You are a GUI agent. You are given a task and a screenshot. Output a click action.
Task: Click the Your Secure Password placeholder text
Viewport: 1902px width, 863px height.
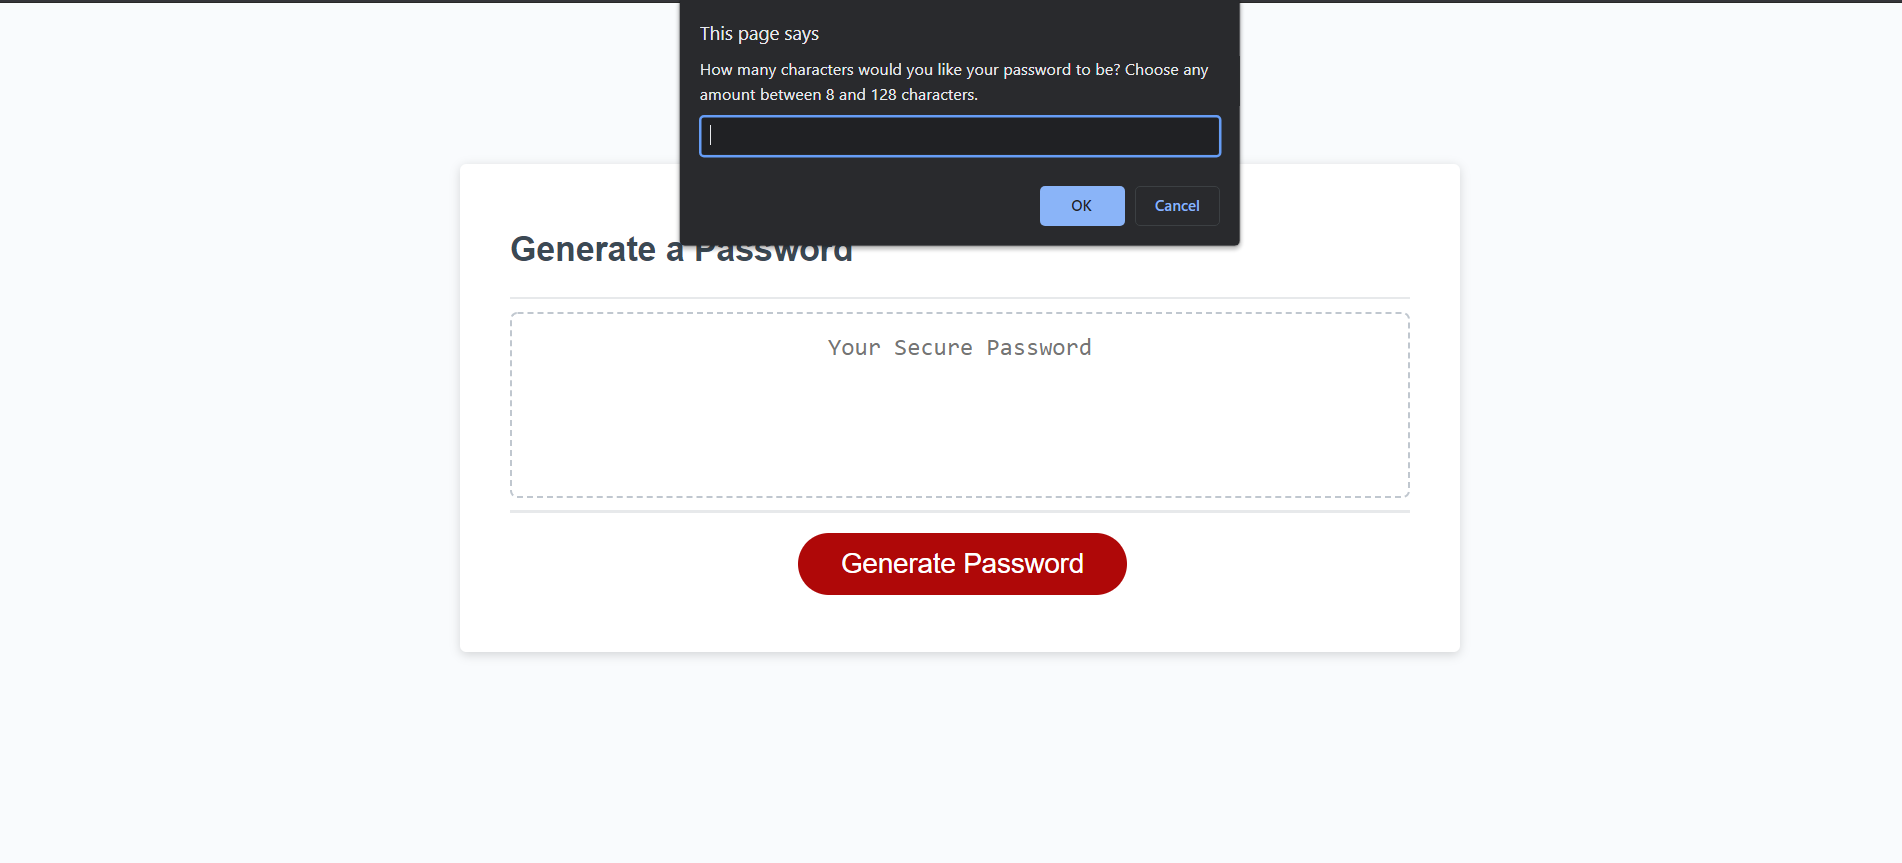click(959, 347)
